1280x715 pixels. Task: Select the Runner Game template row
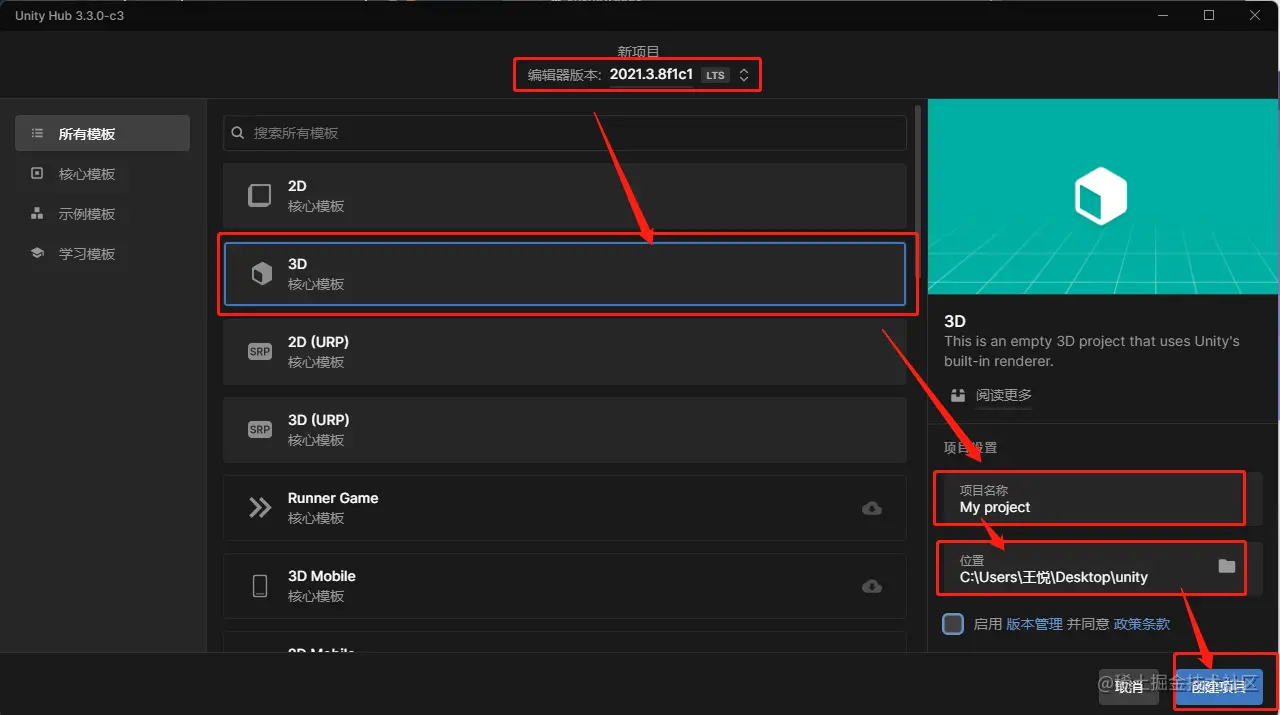(x=565, y=508)
